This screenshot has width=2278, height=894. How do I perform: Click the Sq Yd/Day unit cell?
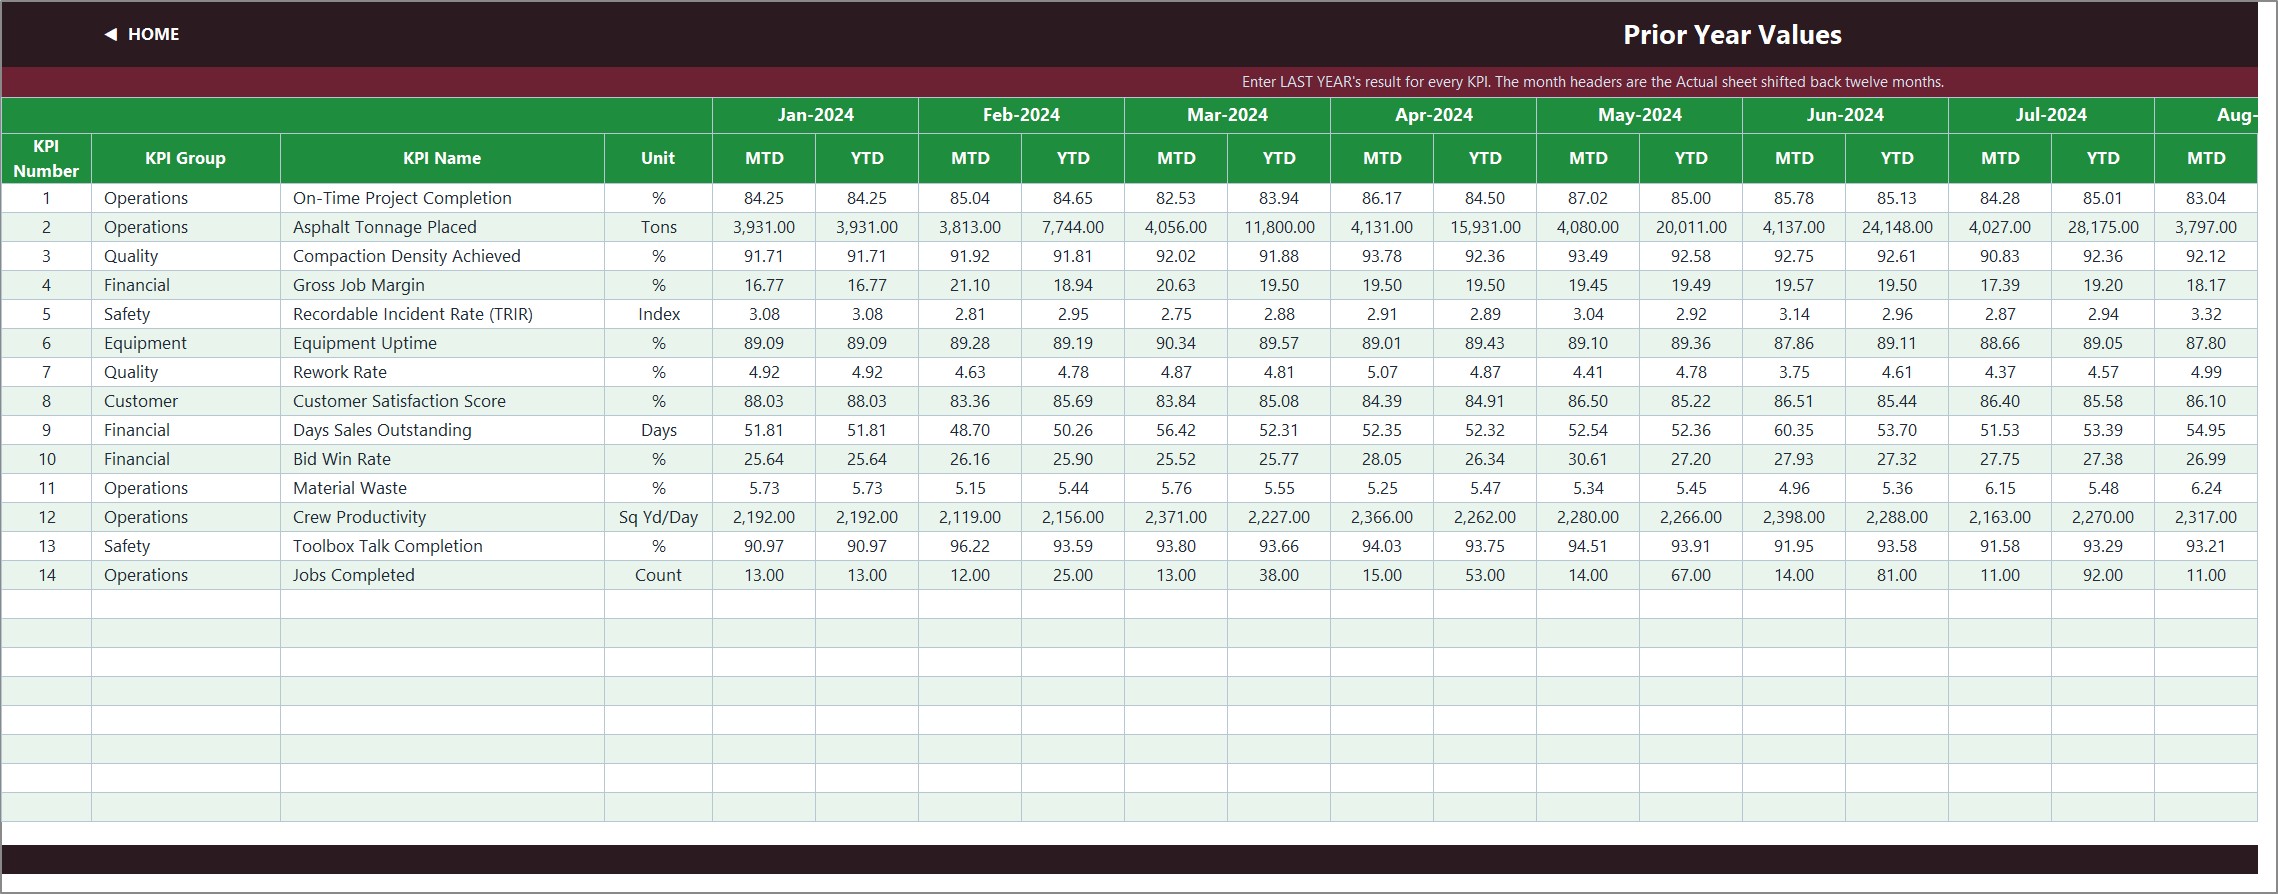coord(658,517)
